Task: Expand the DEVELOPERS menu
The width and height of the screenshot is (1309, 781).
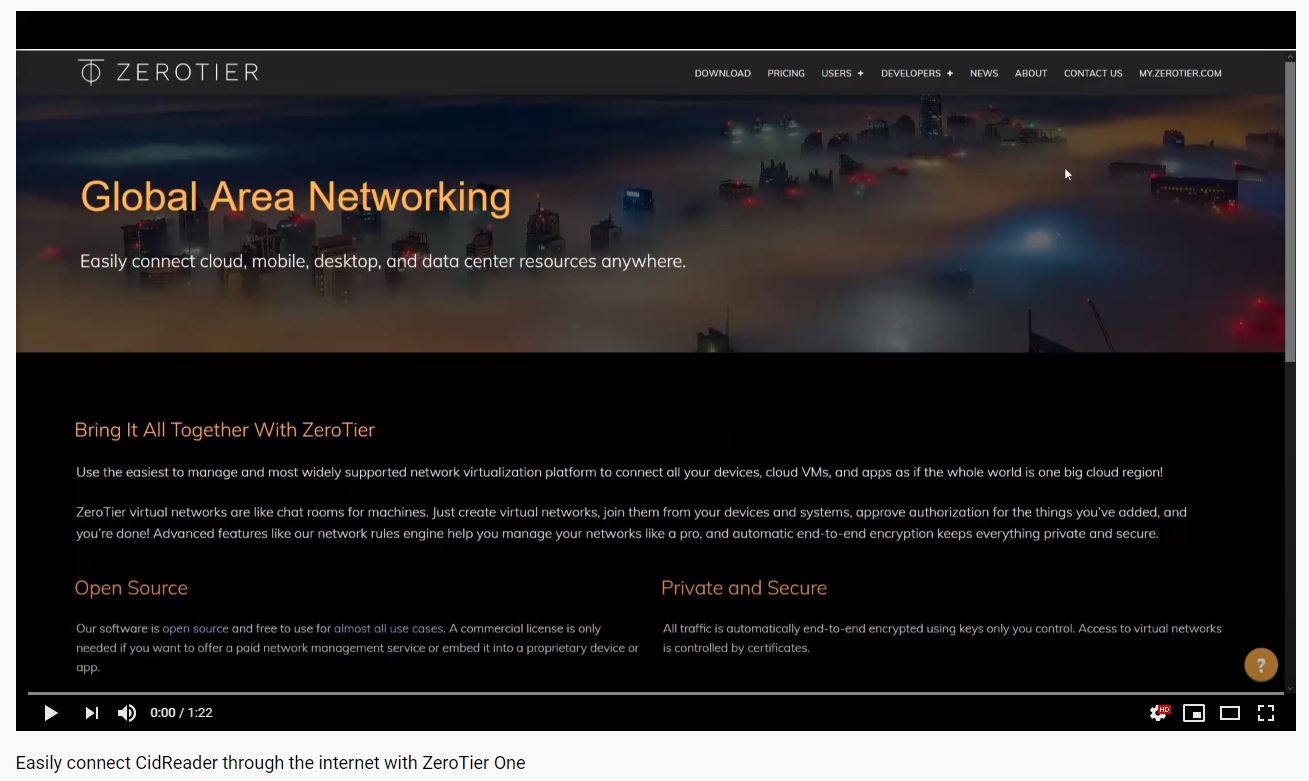Action: point(917,73)
